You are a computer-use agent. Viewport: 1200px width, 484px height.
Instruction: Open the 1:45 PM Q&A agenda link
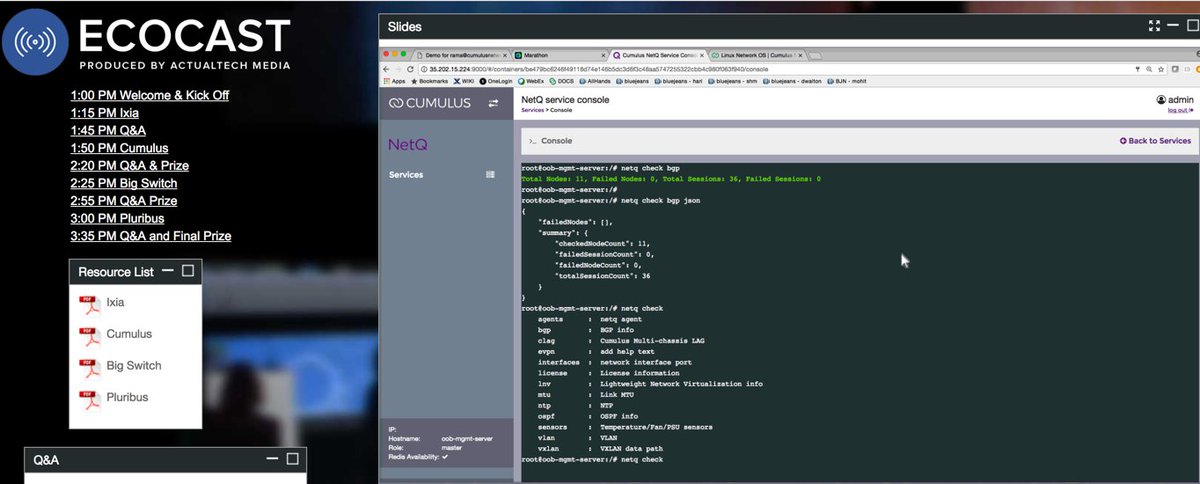click(108, 130)
